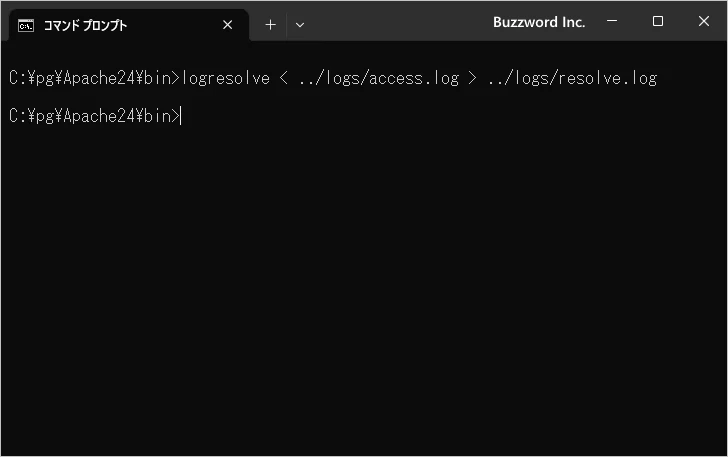Click the empty title bar area left of Buzzword Inc.

tap(400, 22)
